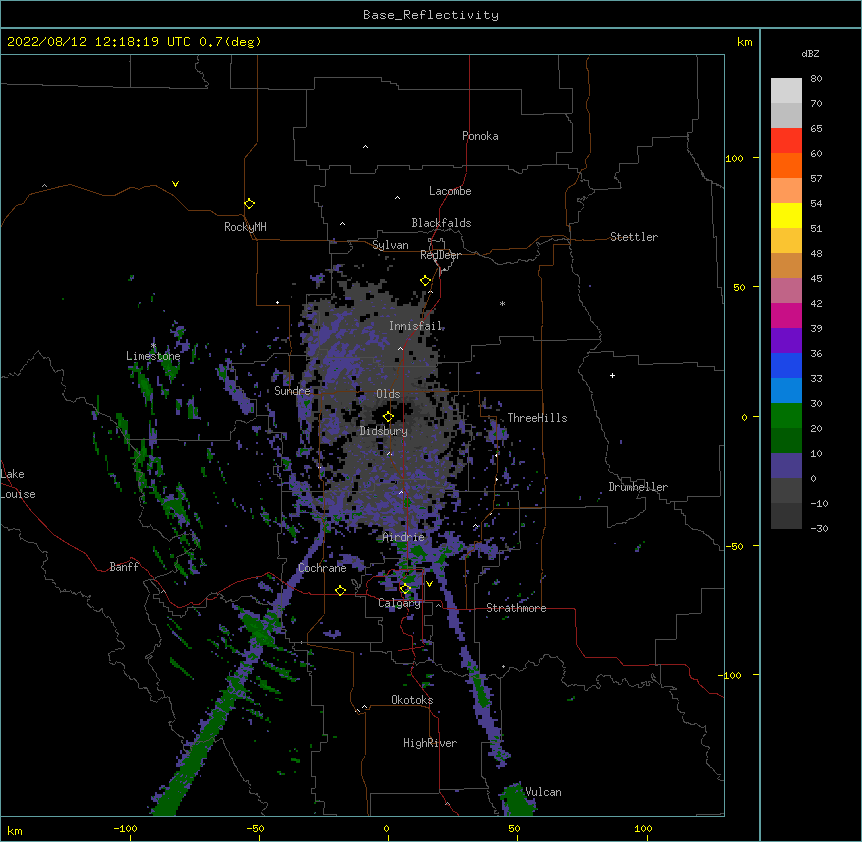
Task: Select the 42 dBZ magenta legend swatch
Action: tap(786, 315)
